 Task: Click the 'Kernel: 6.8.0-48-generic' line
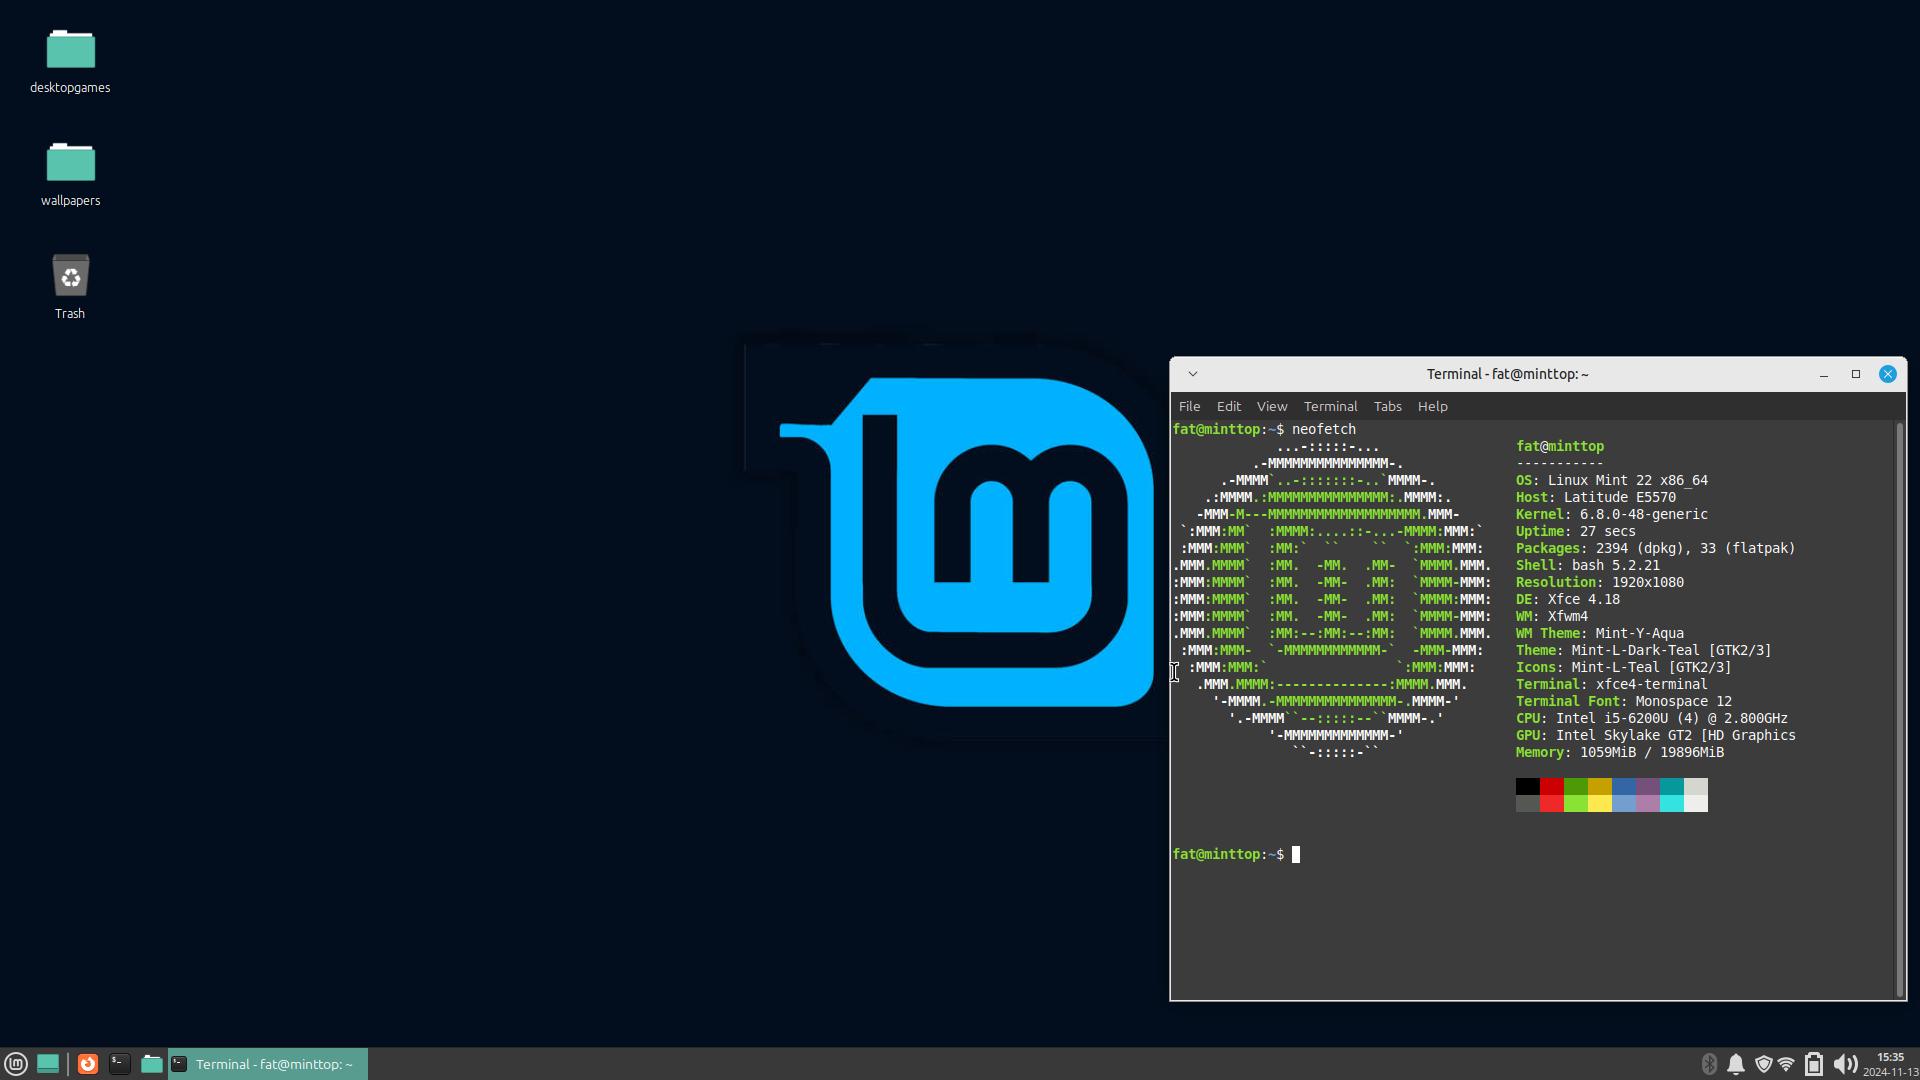point(1612,515)
